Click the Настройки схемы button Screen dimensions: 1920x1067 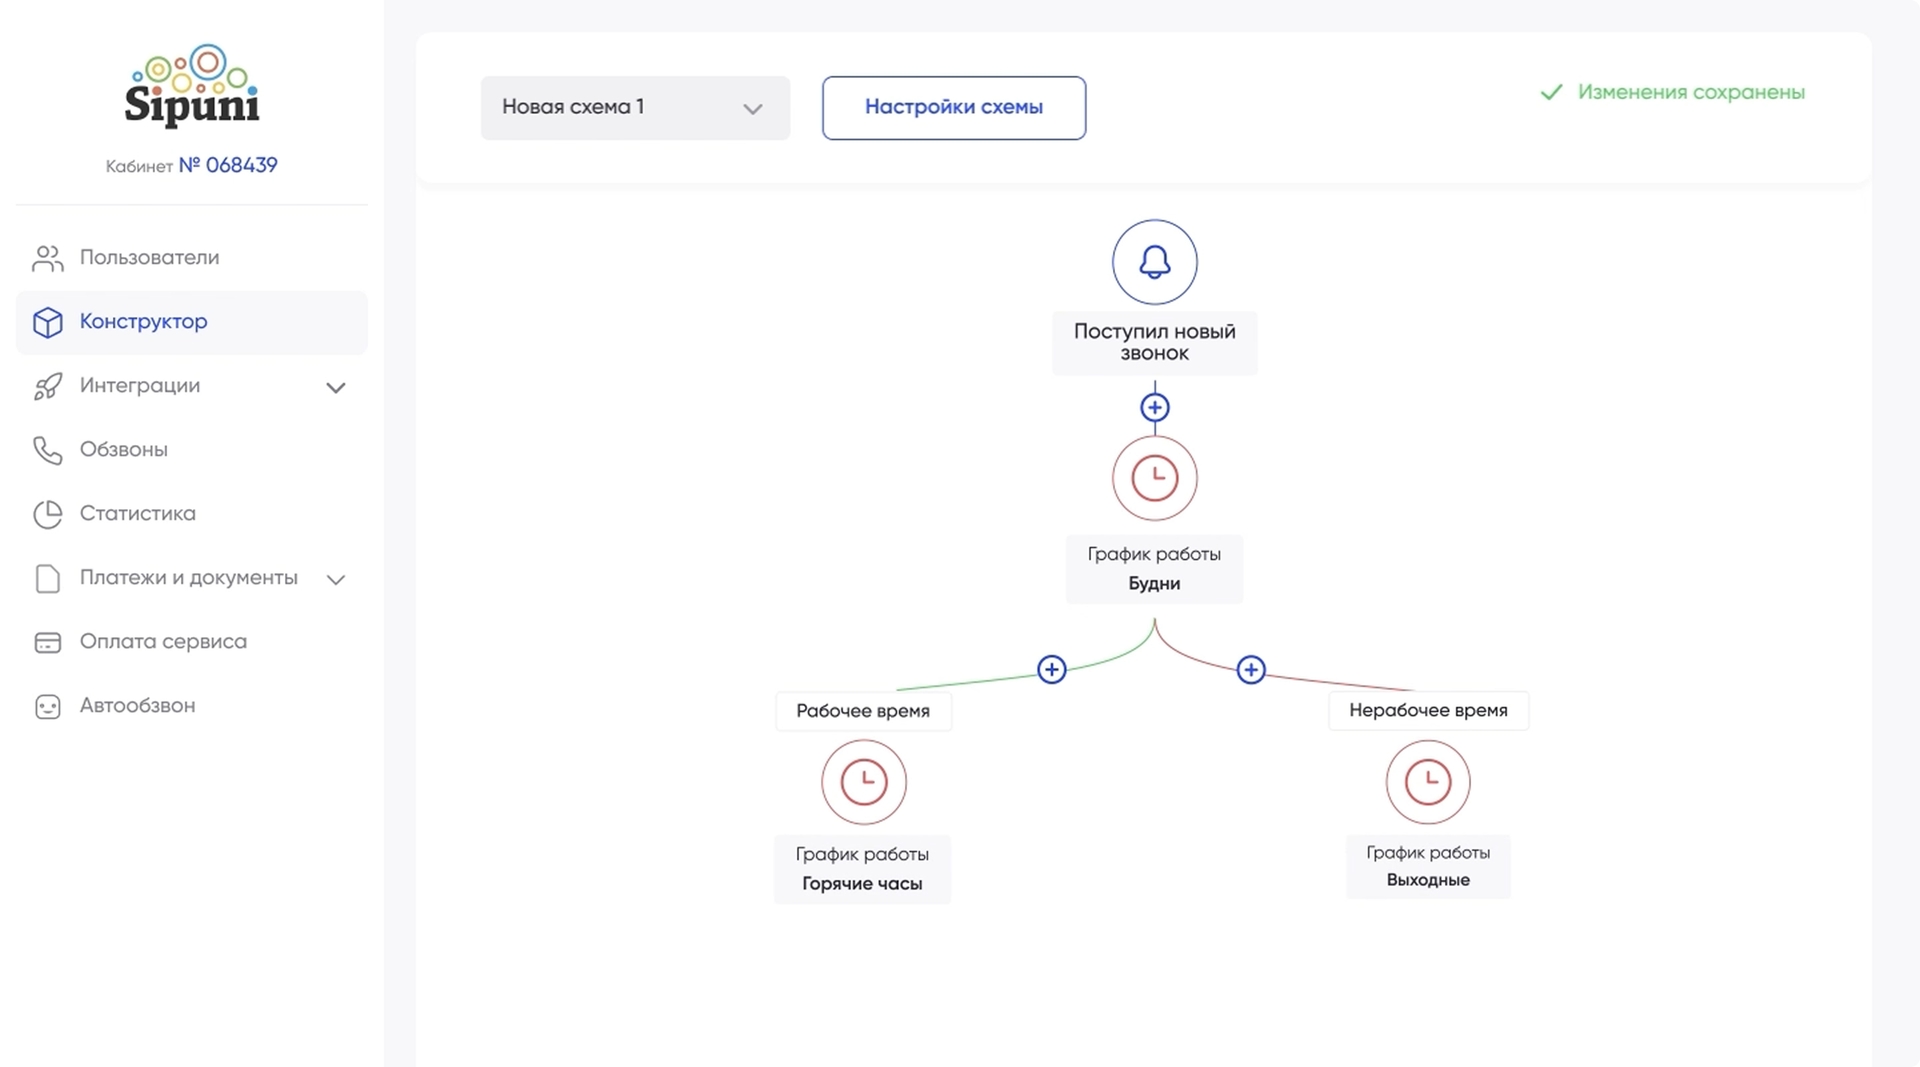coord(953,108)
